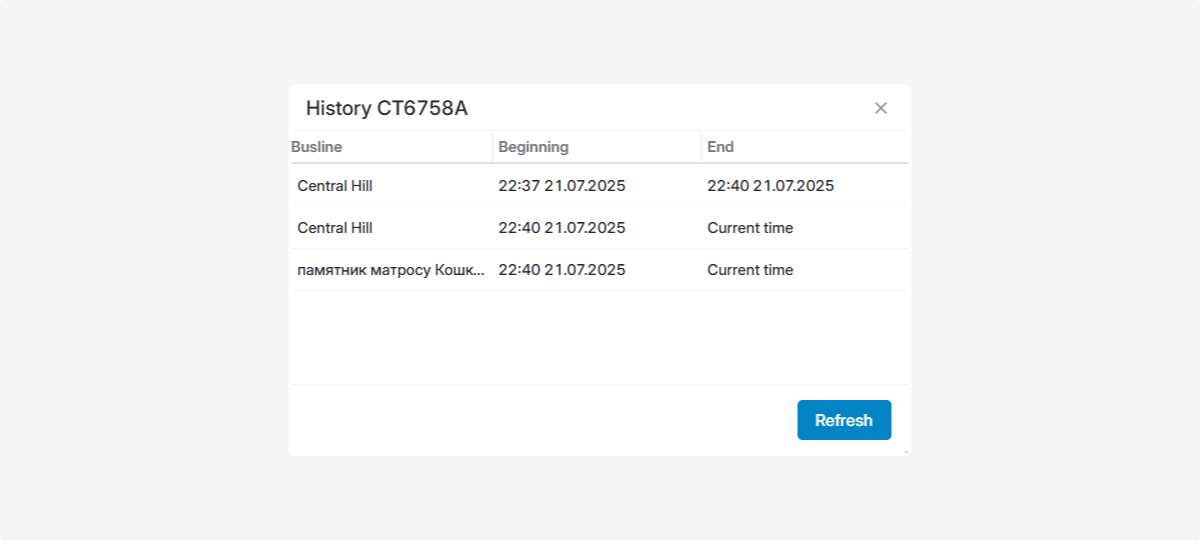Click the dialog footer left of Refresh
The width and height of the screenshot is (1200, 540).
tap(540, 420)
